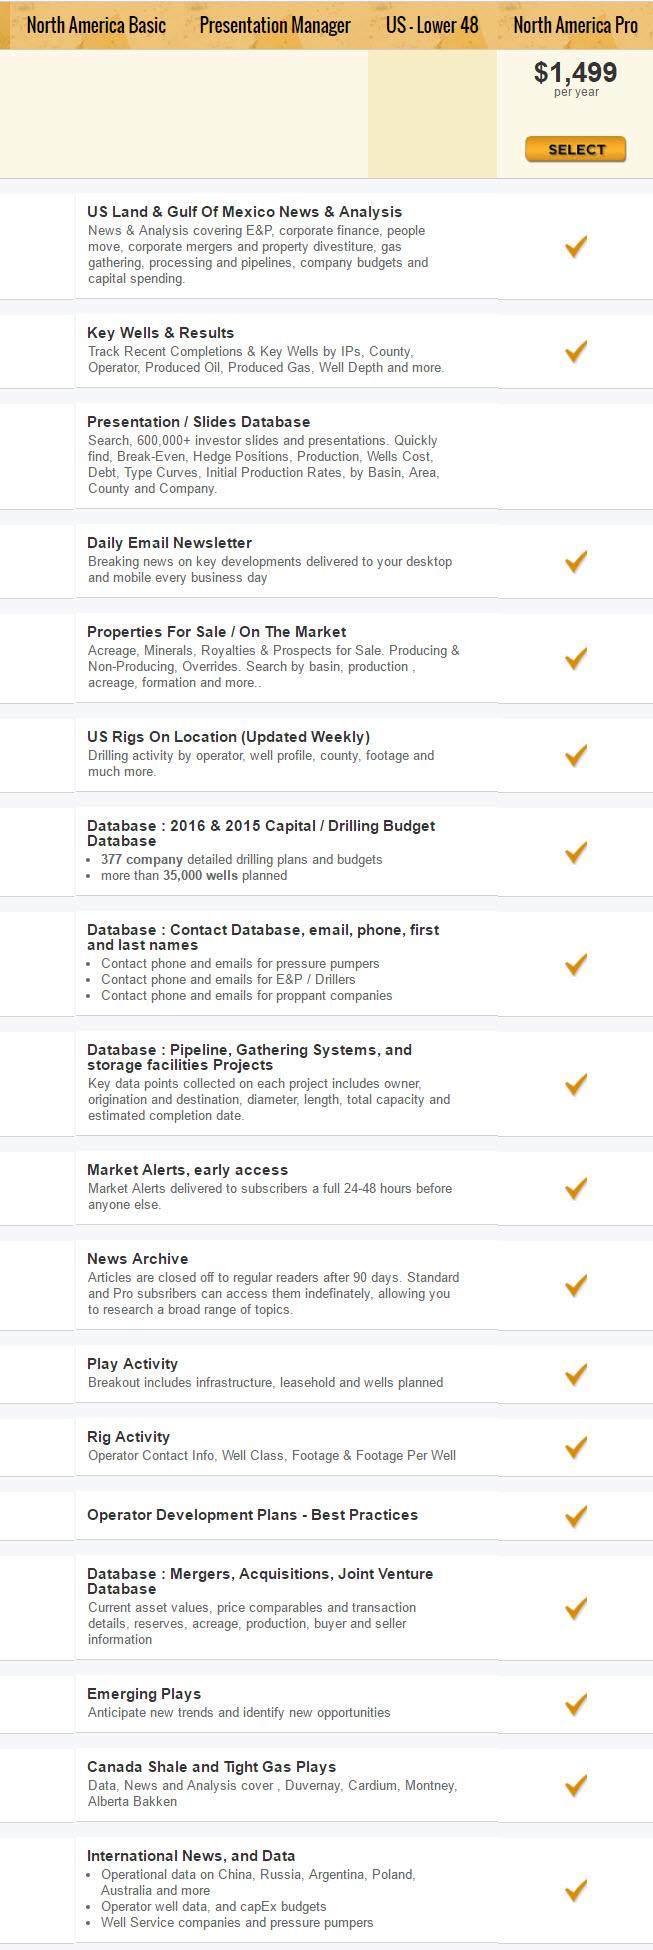The image size is (653, 1950).
Task: Click the Properties For Sale checkmark
Action: coord(576,658)
